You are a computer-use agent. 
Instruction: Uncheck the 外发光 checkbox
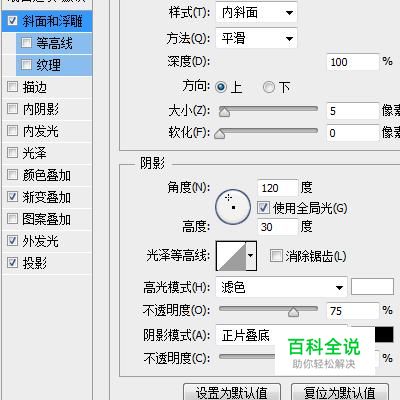pyautogui.click(x=12, y=240)
